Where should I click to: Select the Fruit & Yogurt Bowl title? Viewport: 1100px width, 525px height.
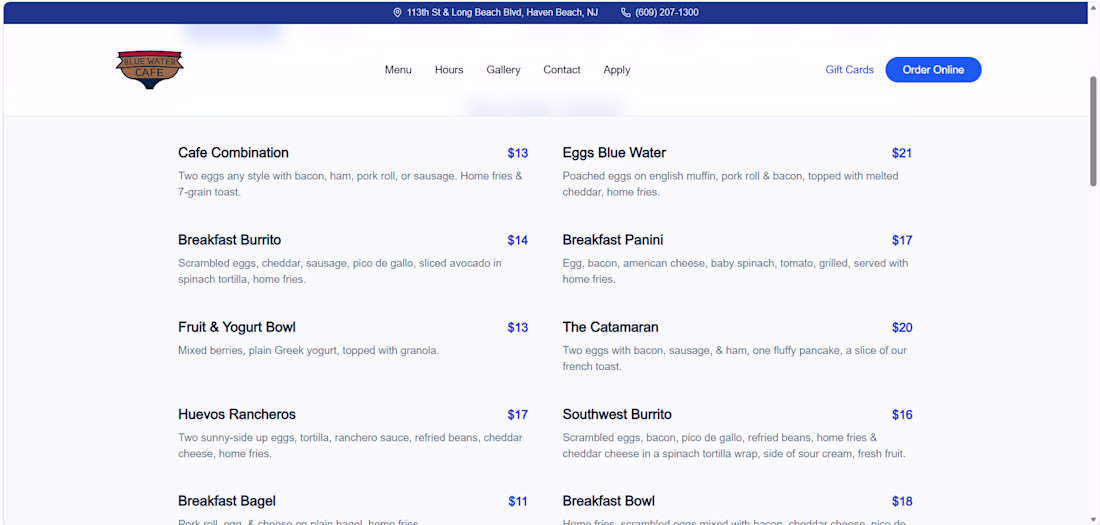236,327
